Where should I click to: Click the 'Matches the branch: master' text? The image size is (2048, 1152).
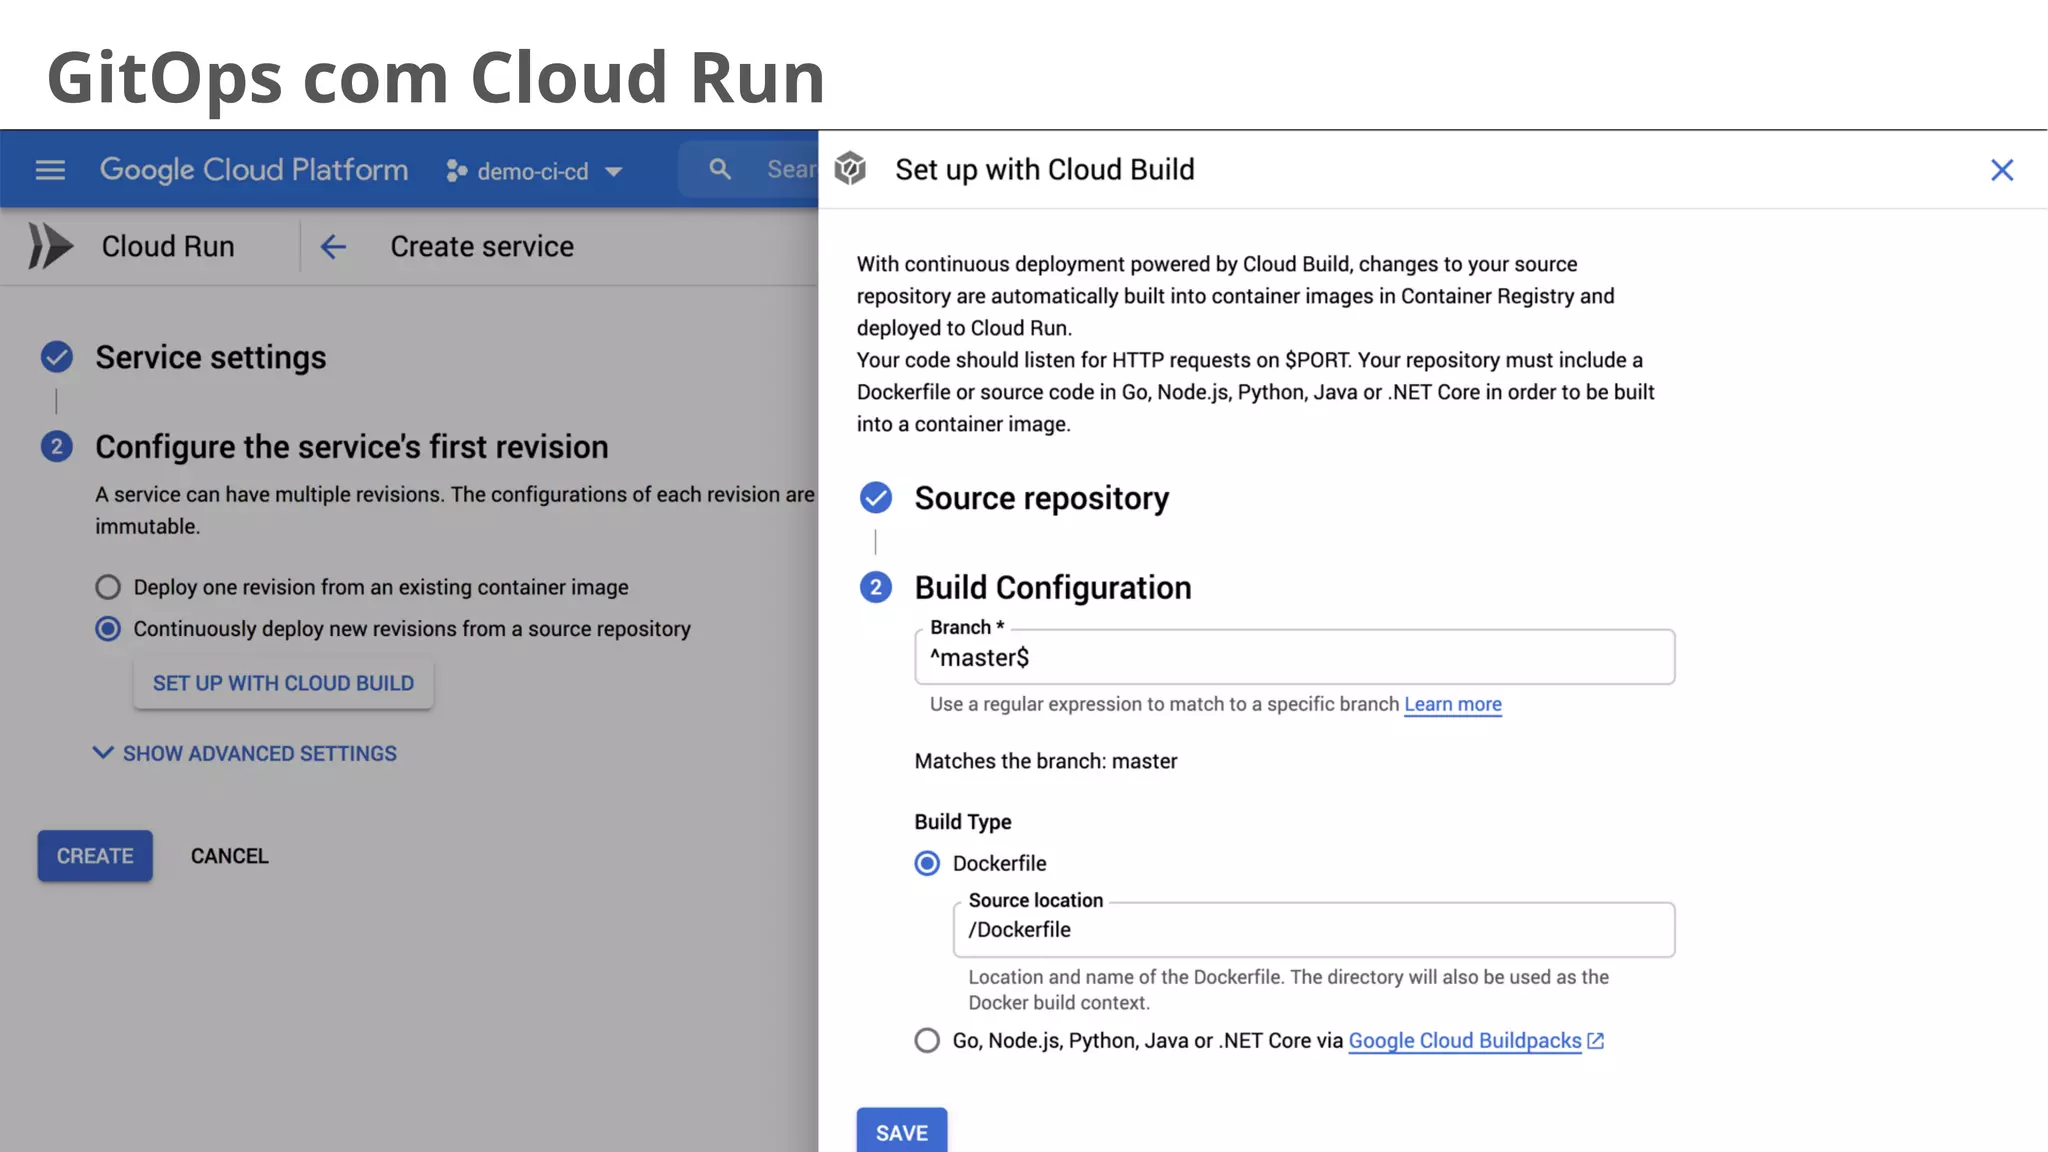pos(1046,761)
